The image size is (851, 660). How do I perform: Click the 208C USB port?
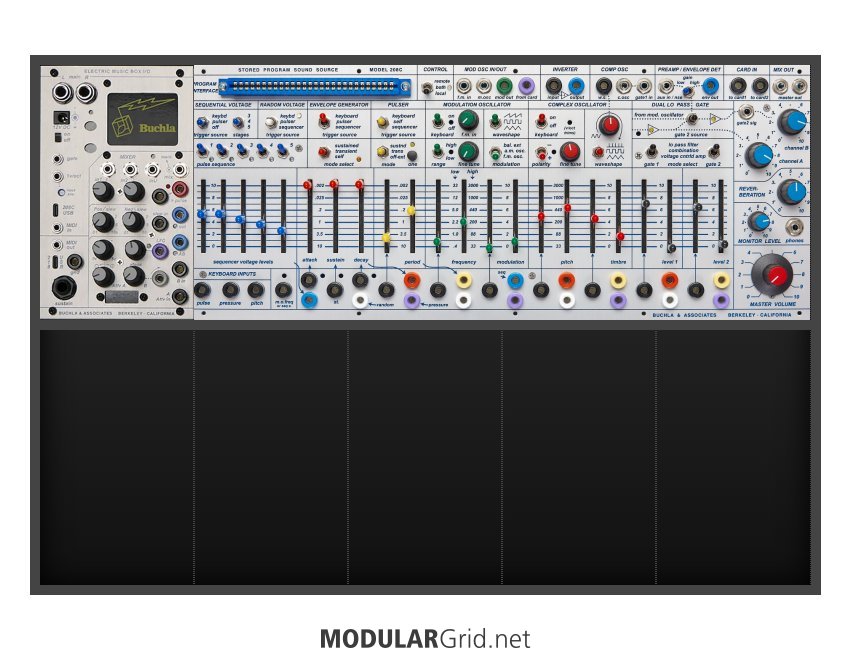click(56, 210)
